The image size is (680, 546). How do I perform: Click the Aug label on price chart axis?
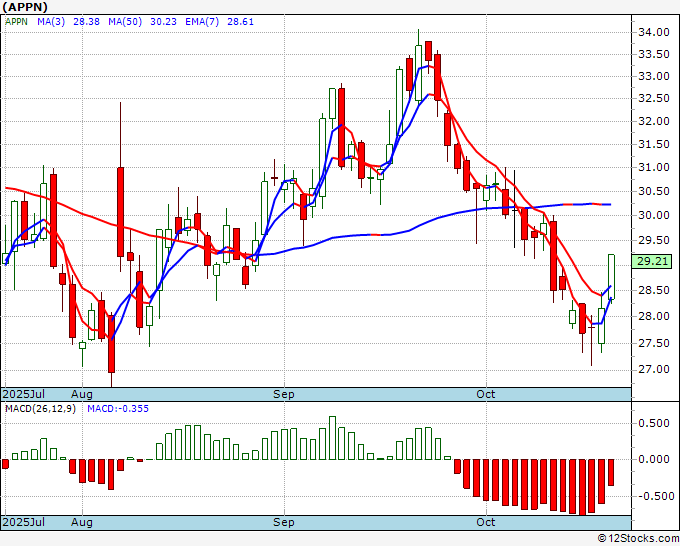82,394
